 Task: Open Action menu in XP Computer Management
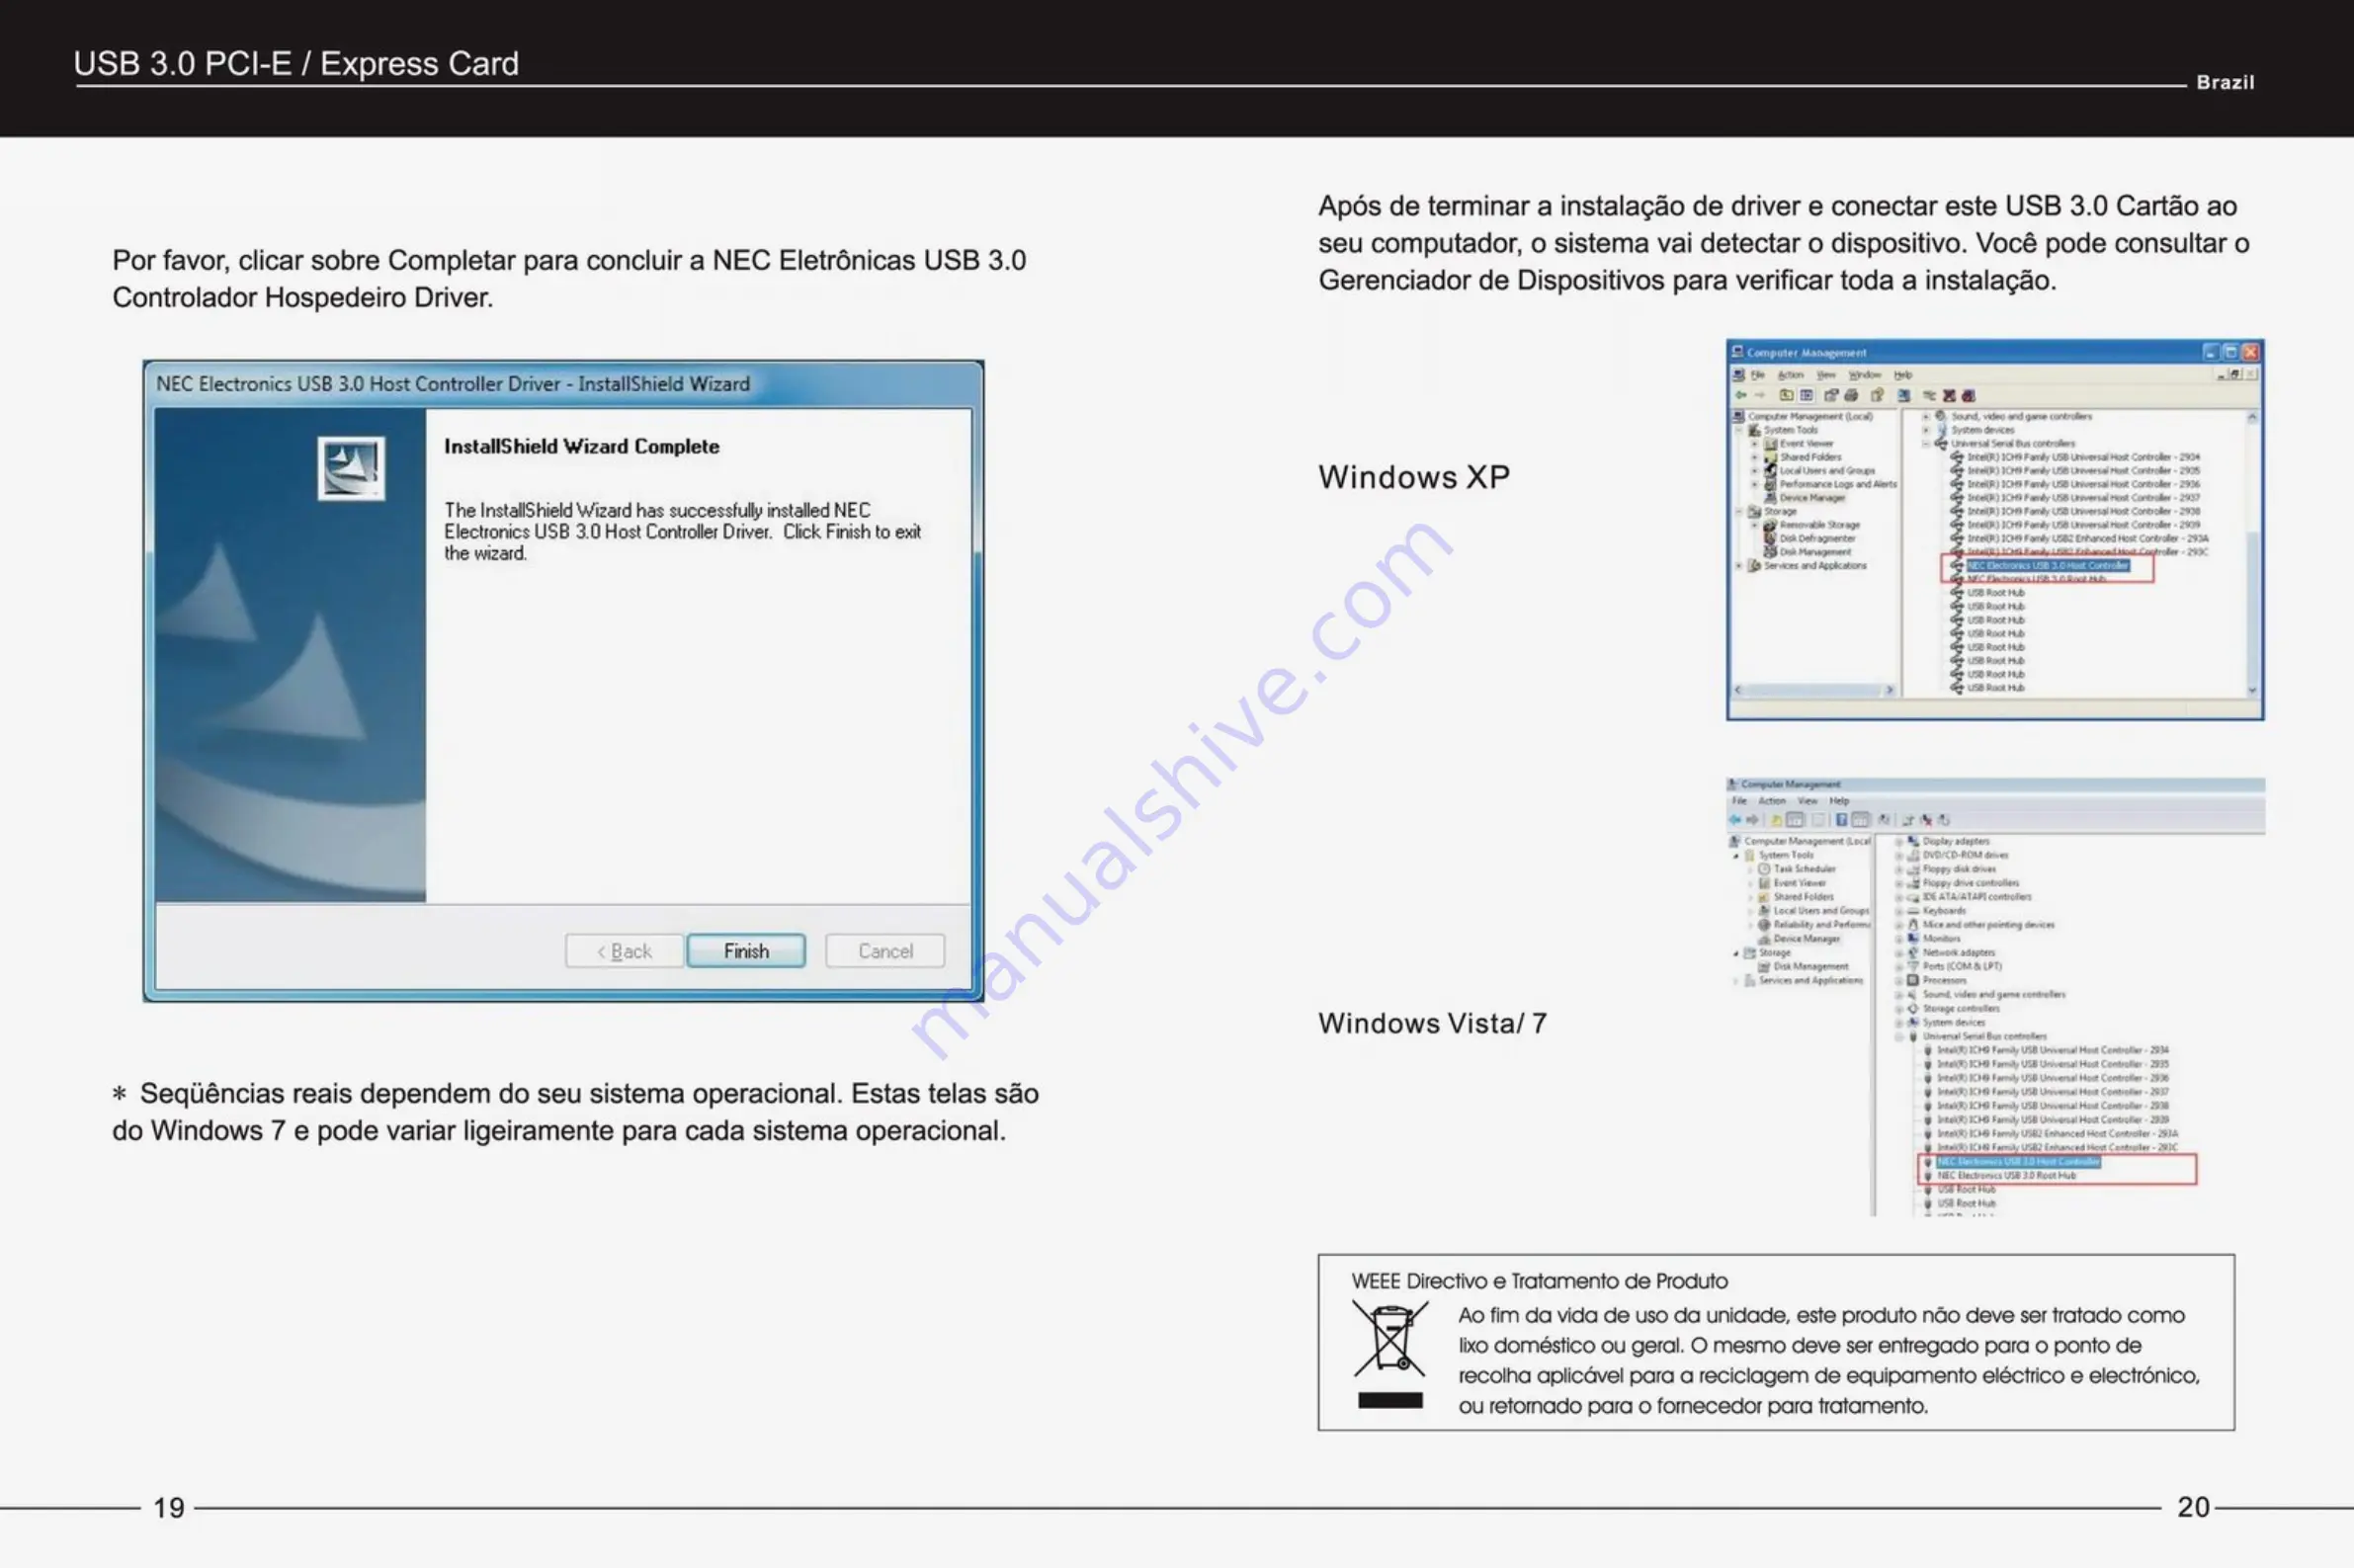(1791, 375)
